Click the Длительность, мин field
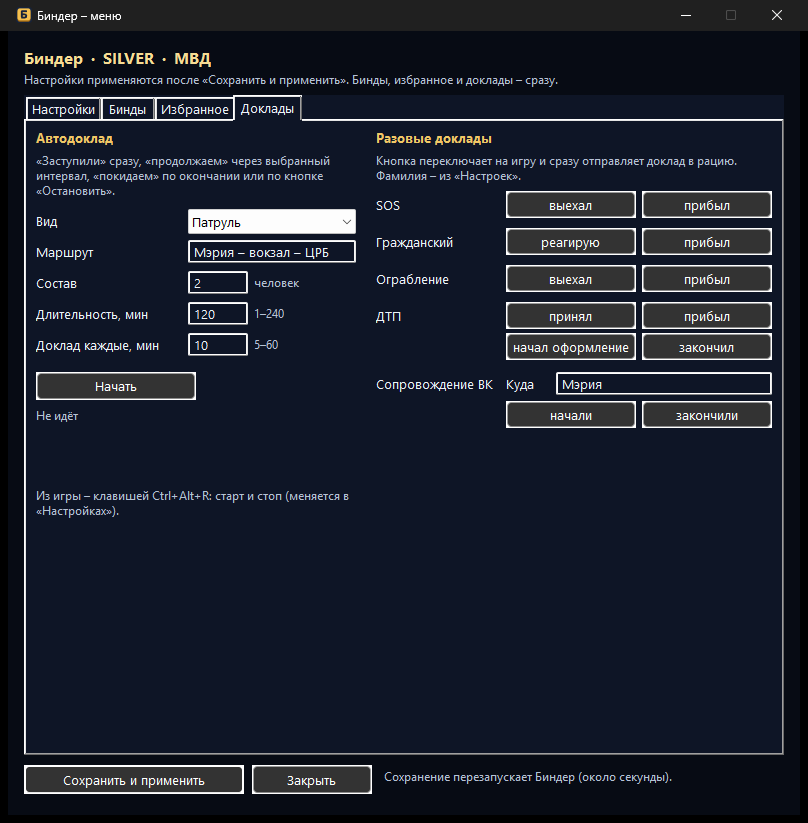The image size is (808, 823). pos(217,314)
